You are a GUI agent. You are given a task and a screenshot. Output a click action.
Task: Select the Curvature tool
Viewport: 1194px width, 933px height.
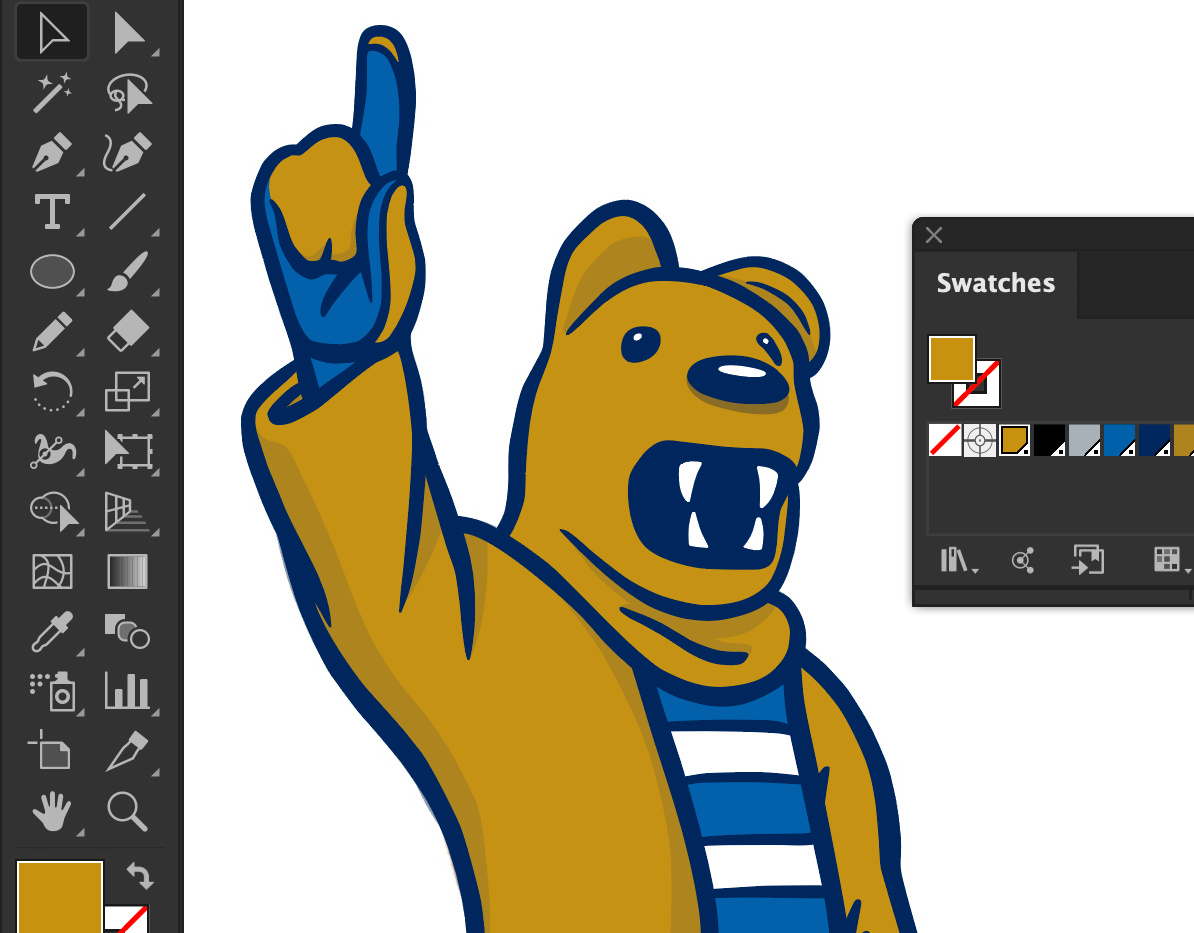[128, 152]
